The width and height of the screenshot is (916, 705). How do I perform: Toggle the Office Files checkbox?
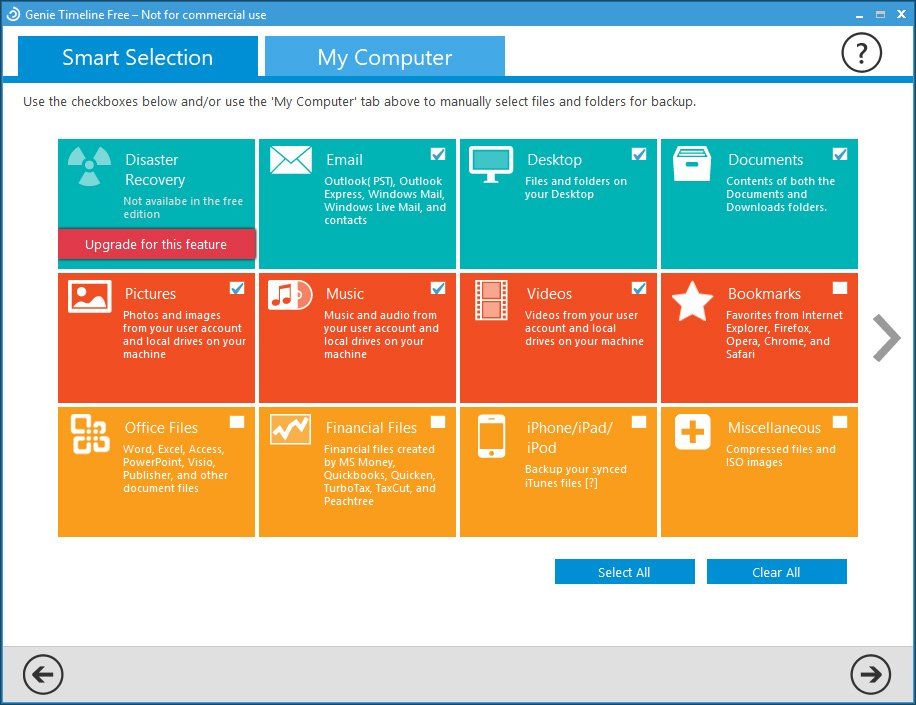click(x=237, y=421)
